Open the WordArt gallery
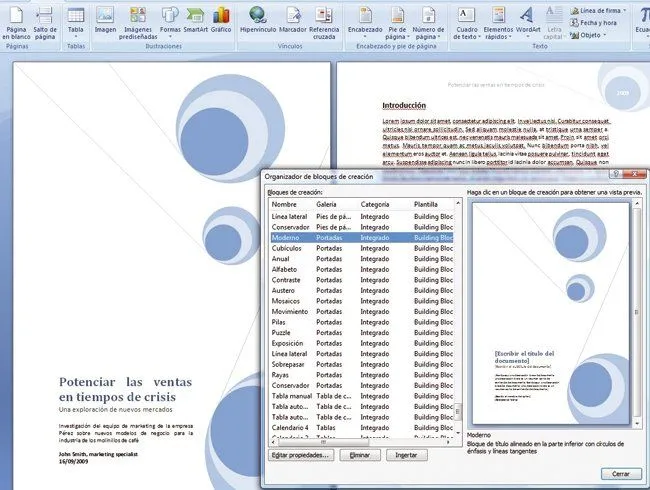This screenshot has height=490, width=650. pyautogui.click(x=528, y=23)
